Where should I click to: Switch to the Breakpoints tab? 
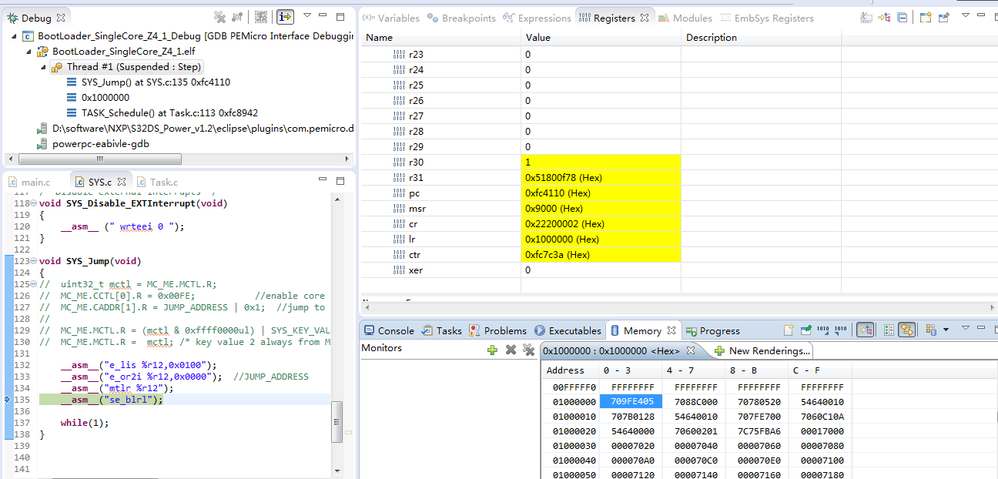(461, 18)
